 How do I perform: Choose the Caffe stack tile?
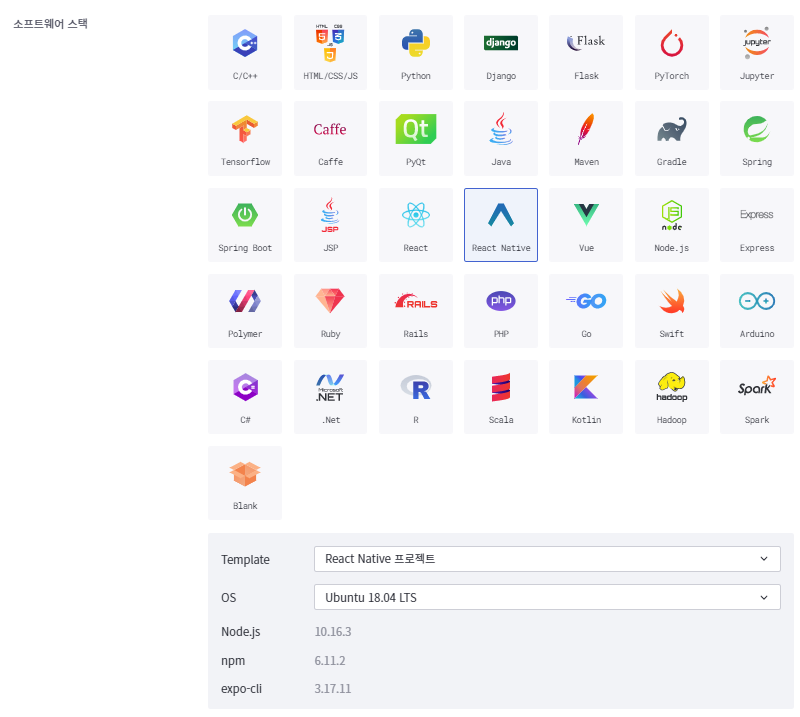pyautogui.click(x=330, y=139)
